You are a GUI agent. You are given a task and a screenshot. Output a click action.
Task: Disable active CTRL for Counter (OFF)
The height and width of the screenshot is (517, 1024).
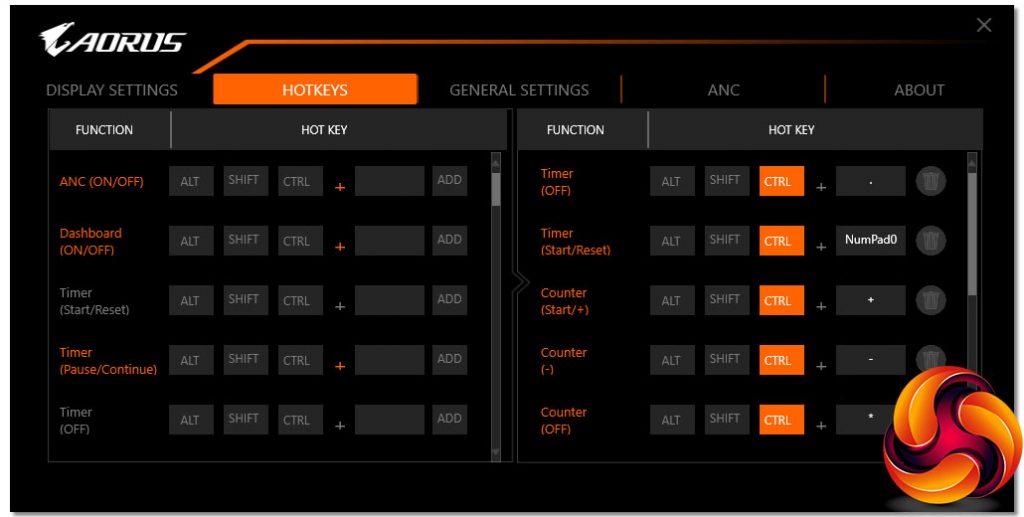tap(781, 419)
